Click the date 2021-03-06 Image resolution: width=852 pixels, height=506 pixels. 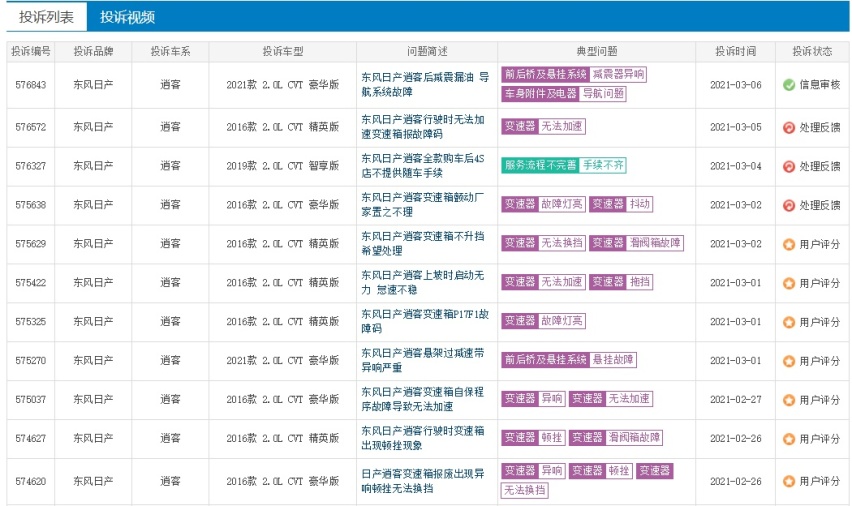(736, 85)
